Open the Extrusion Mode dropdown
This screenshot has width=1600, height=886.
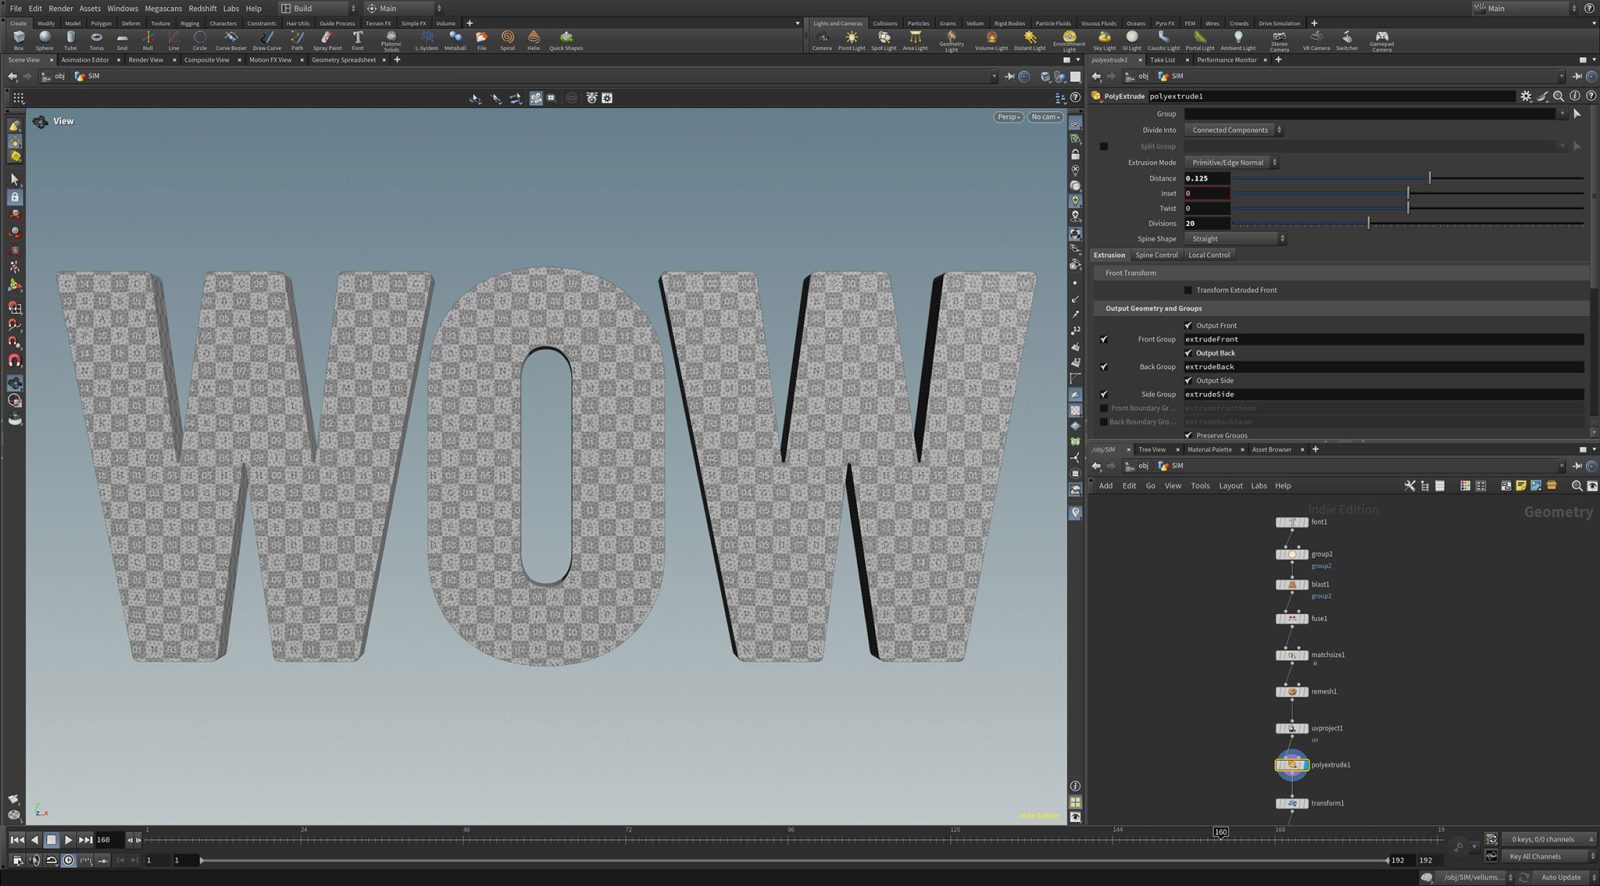tap(1231, 162)
